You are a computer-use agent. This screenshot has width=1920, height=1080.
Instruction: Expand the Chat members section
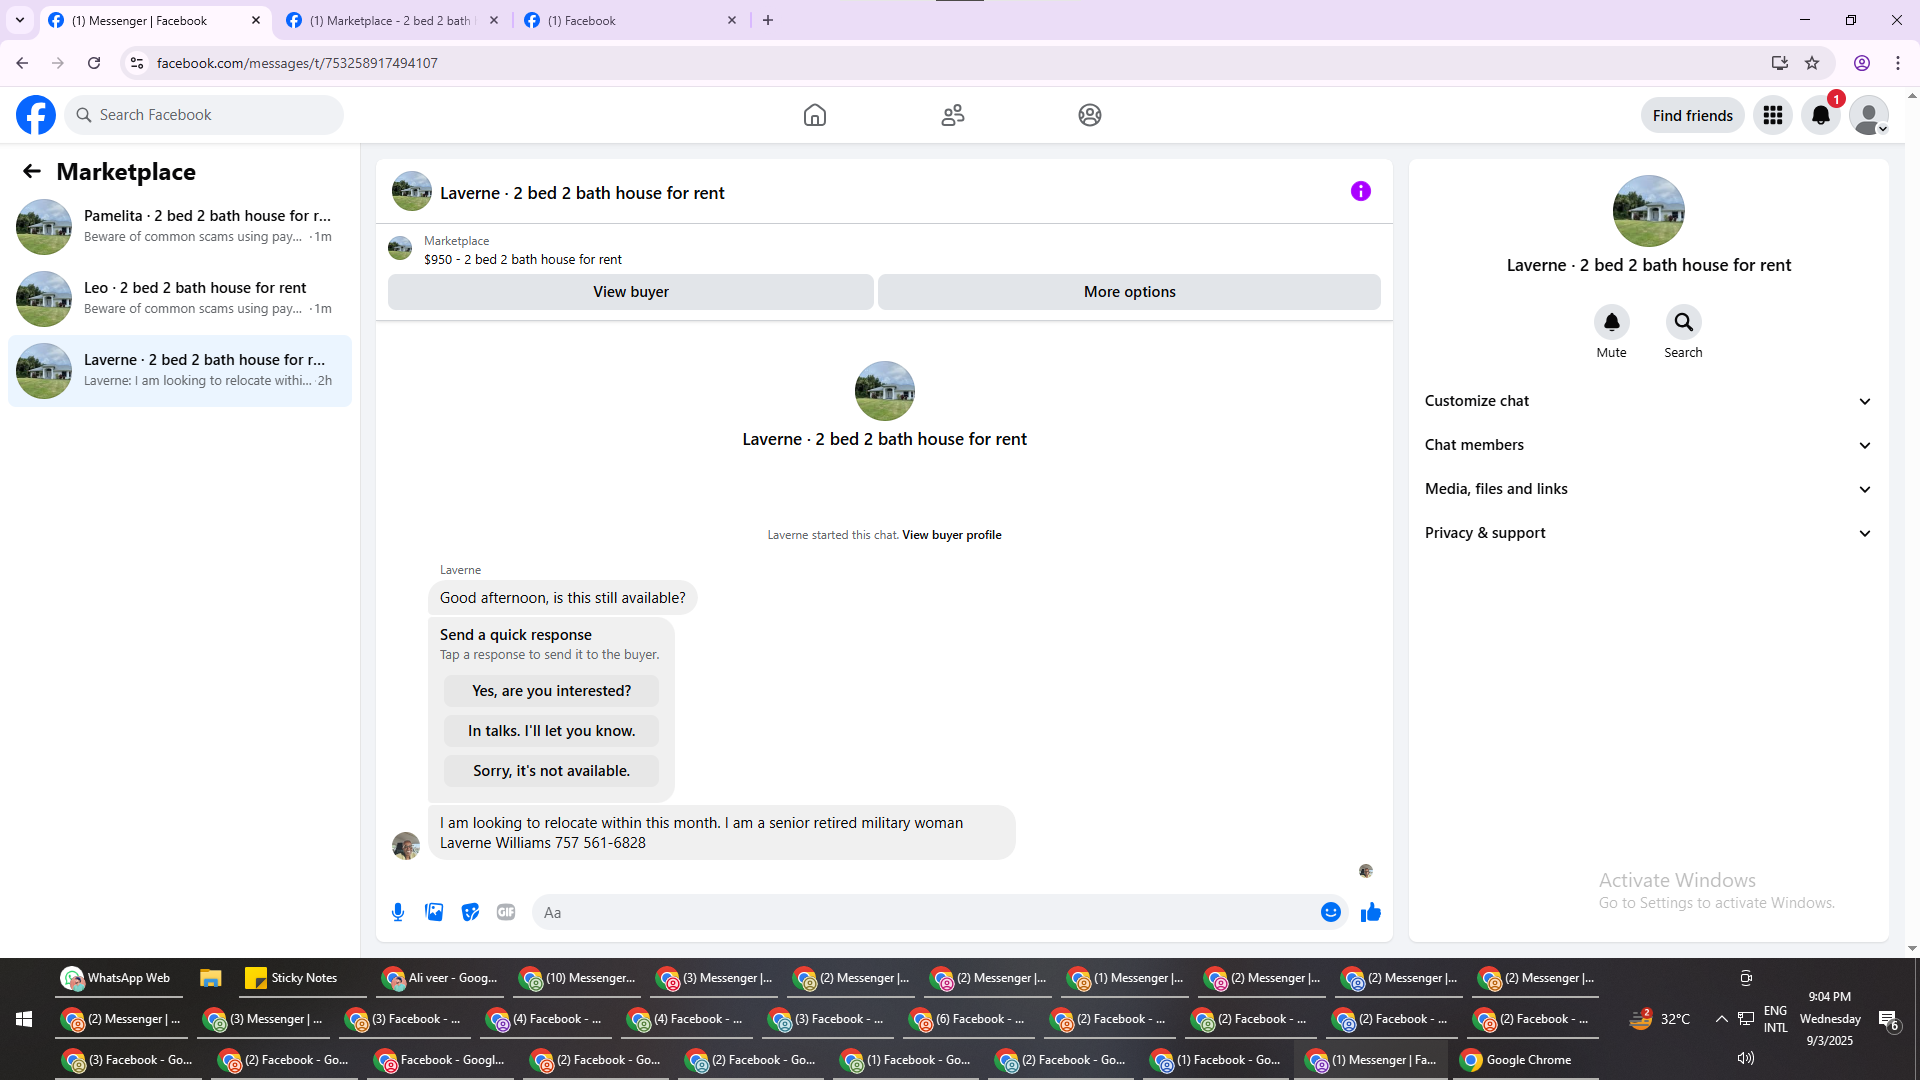[1649, 445]
